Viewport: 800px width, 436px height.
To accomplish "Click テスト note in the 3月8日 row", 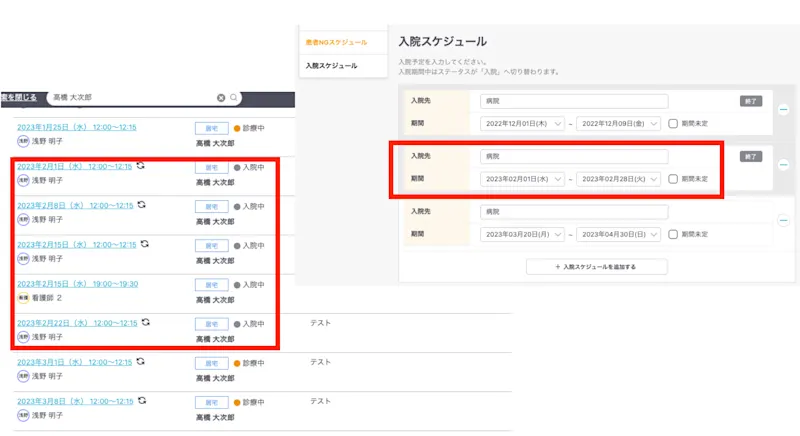I will click(x=320, y=401).
